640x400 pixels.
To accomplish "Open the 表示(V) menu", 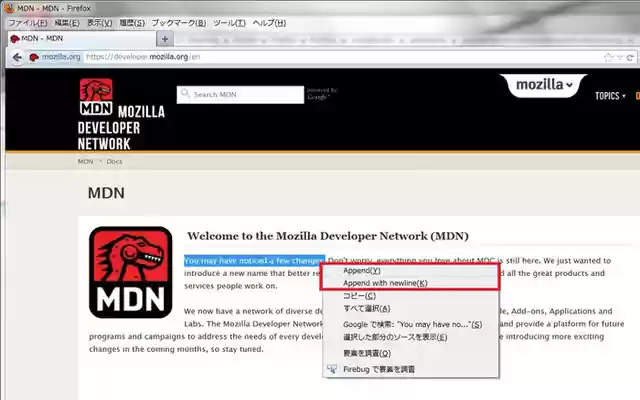I will (100, 23).
